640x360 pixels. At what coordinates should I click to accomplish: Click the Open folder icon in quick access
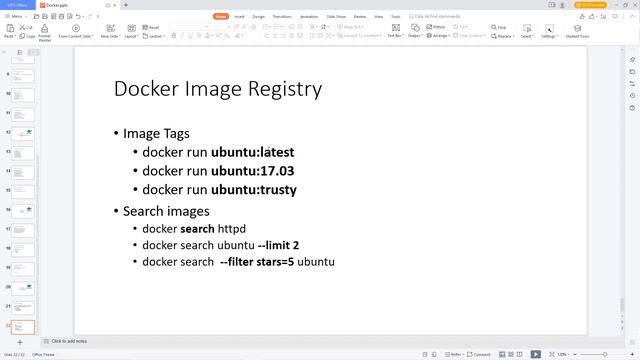36,16
